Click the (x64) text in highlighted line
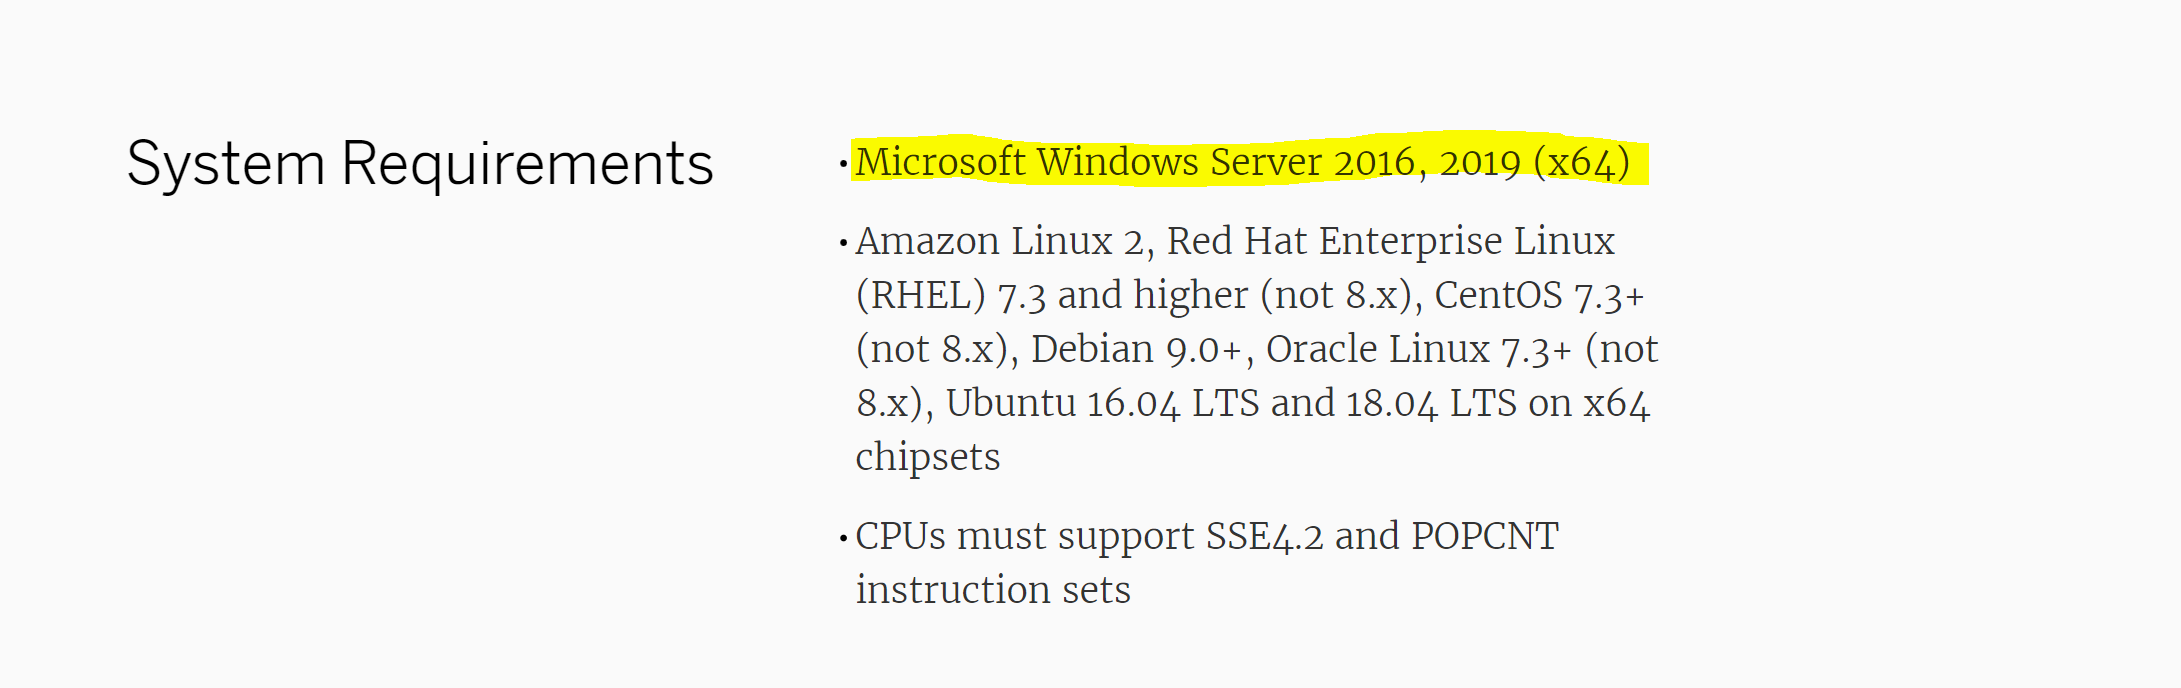The height and width of the screenshot is (688, 2181). (x=1582, y=162)
